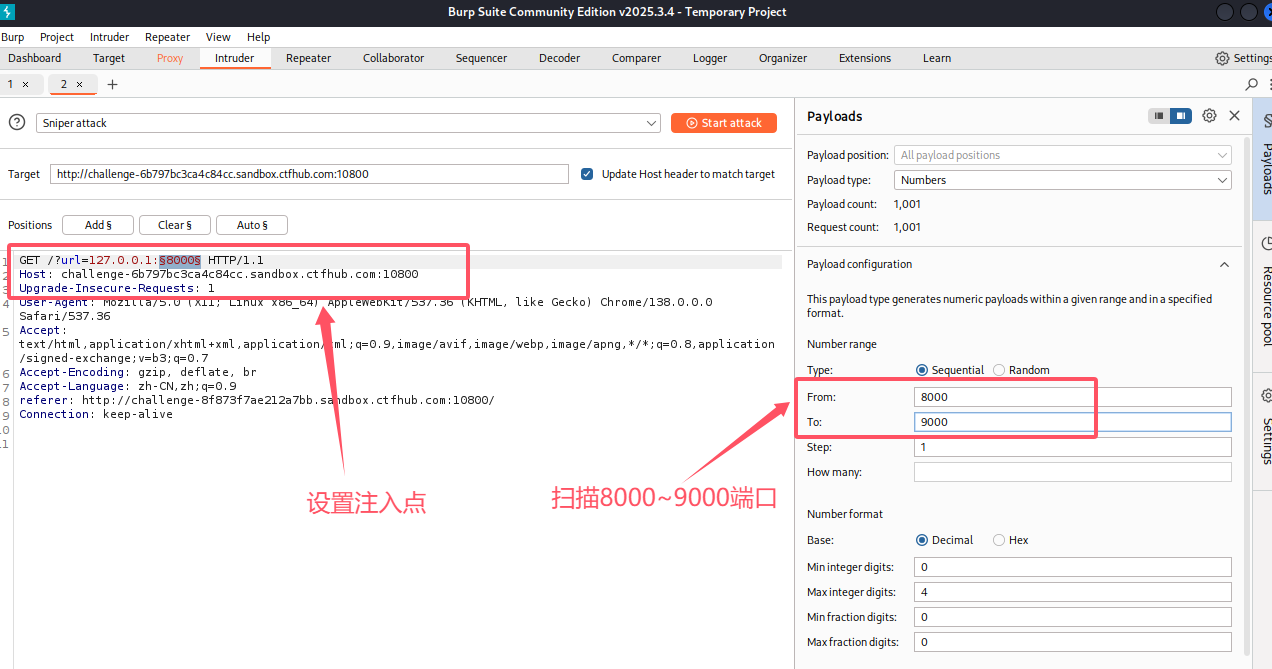This screenshot has height=669, width=1272.
Task: Switch to the Logger tab
Action: pyautogui.click(x=710, y=58)
